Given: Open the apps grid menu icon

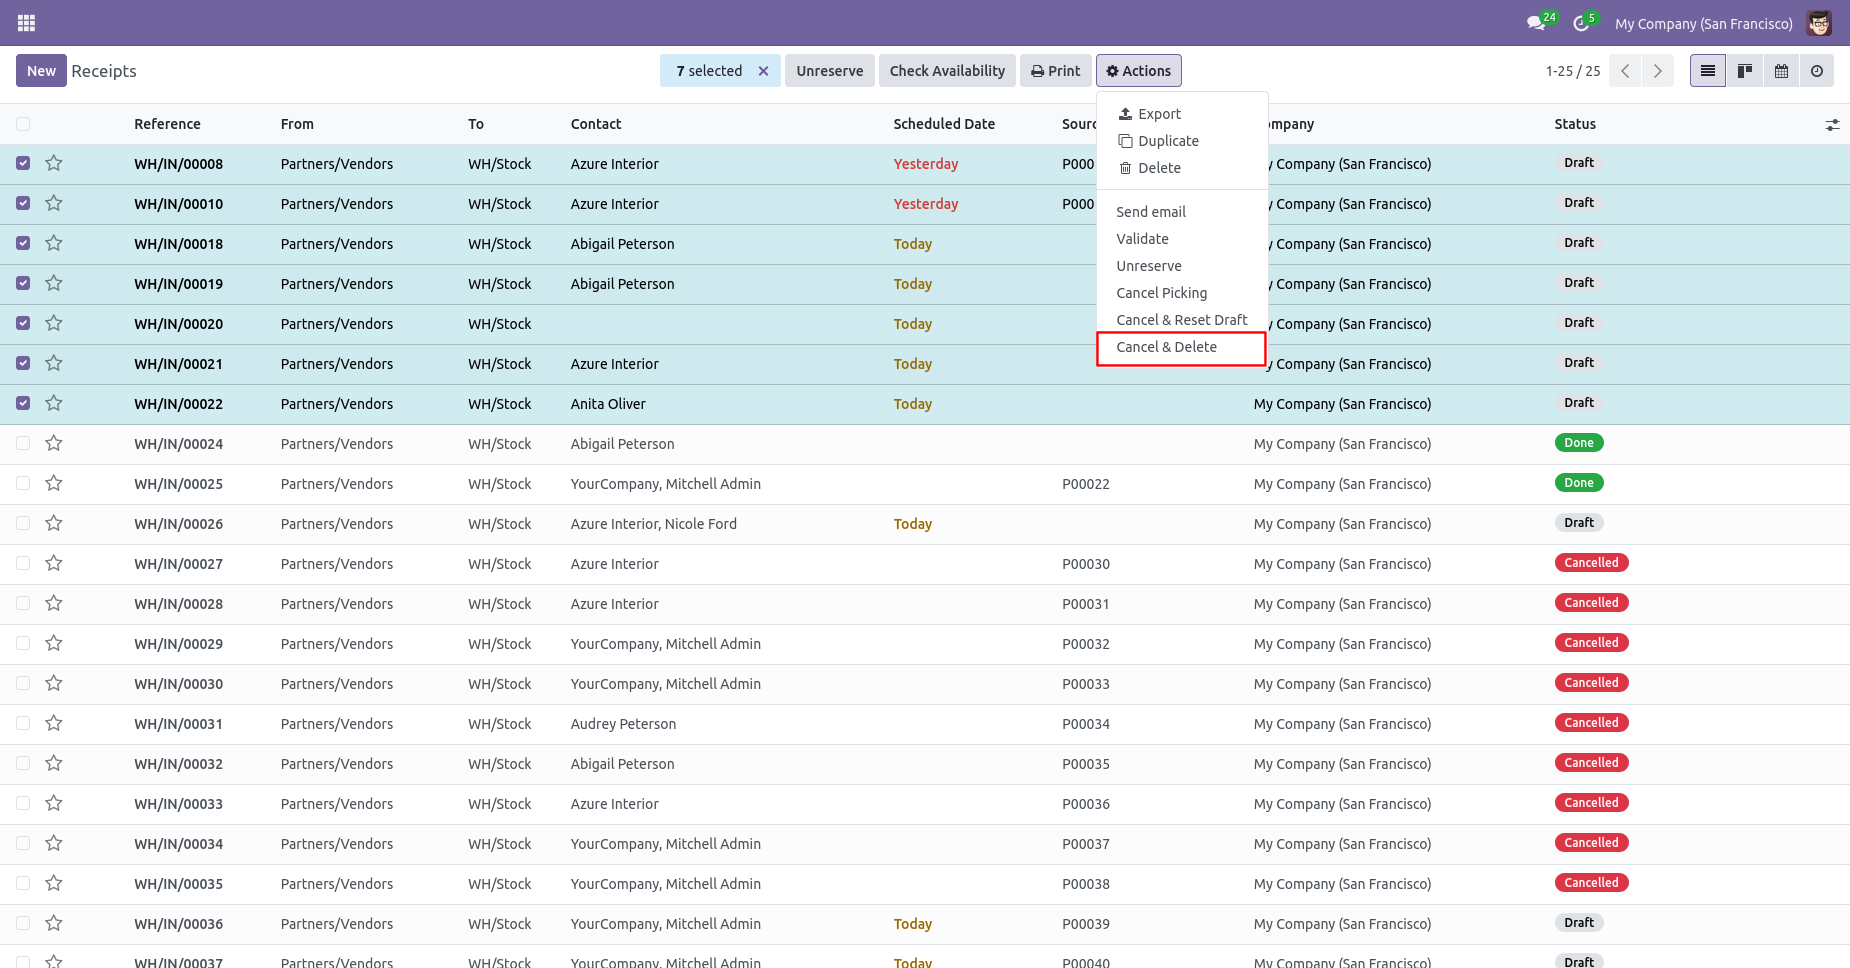Looking at the screenshot, I should (x=27, y=23).
